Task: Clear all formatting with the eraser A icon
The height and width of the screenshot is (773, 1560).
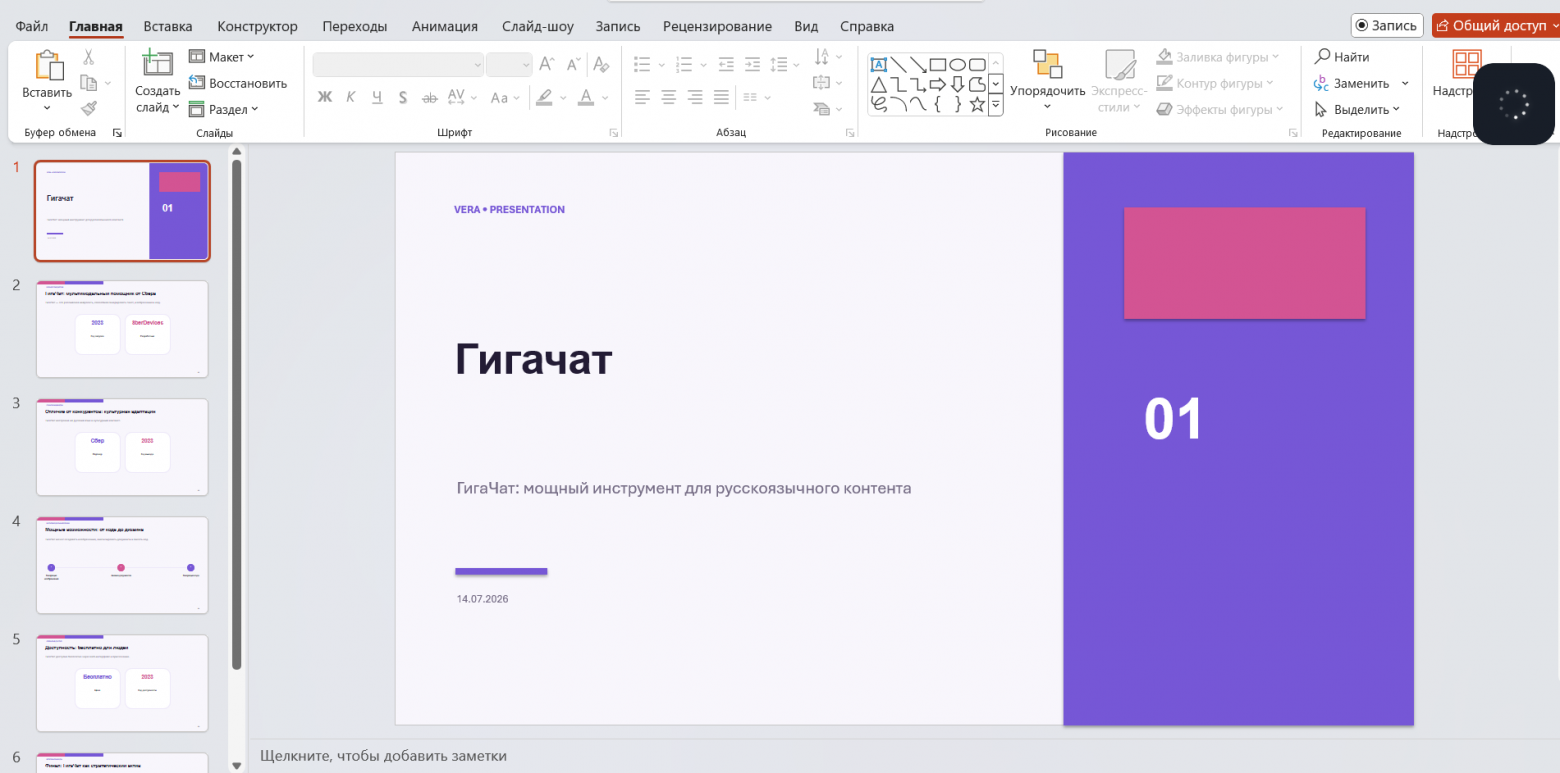Action: (601, 64)
